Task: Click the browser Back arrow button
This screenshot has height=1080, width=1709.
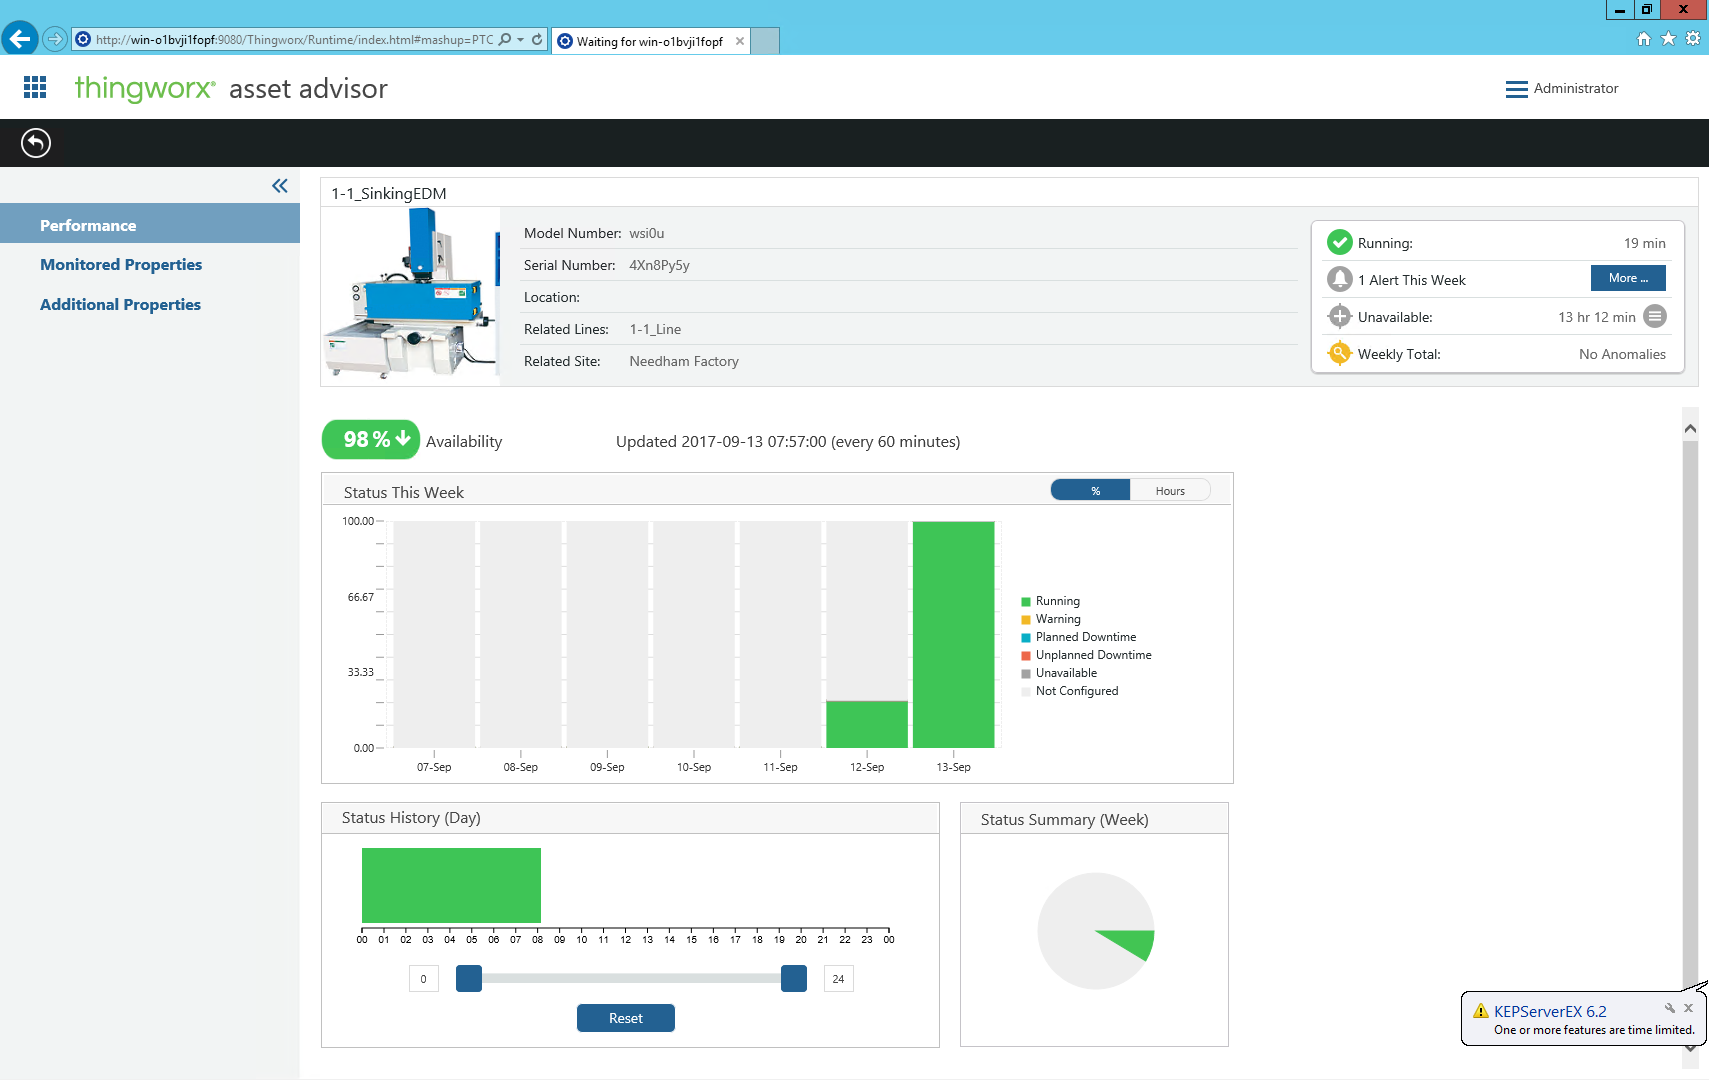Action: pos(19,39)
